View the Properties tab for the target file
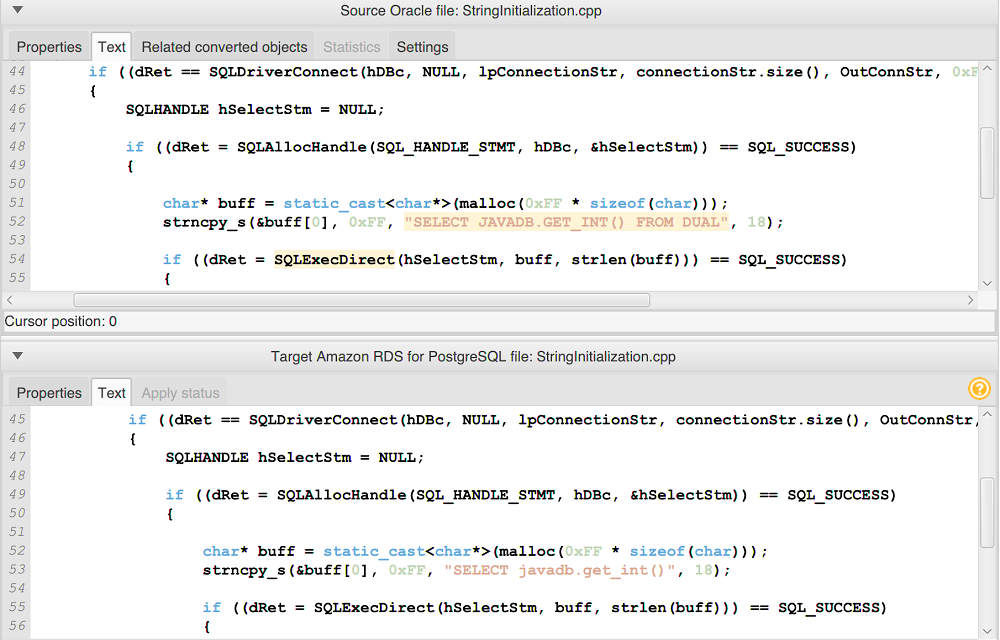Screen dimensions: 1000x640 (48, 392)
